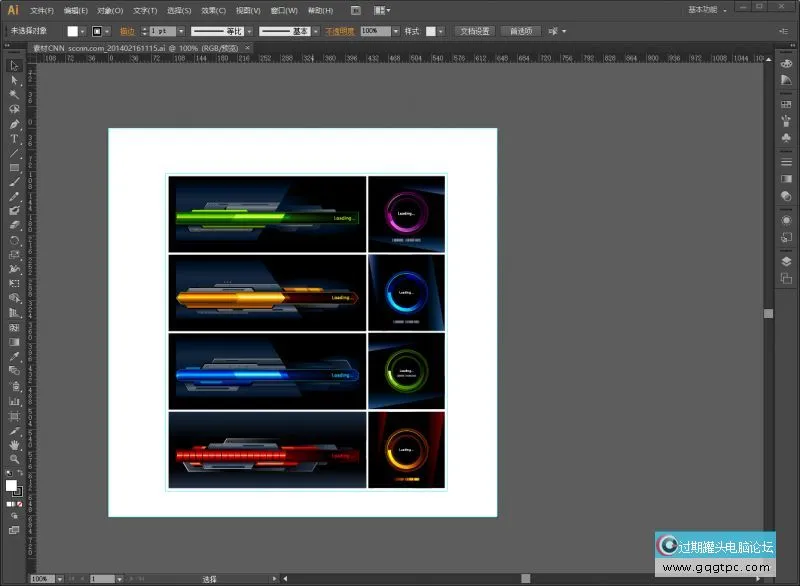Open the Bridge icon in menu bar
Image resolution: width=800 pixels, height=586 pixels.
click(x=356, y=10)
